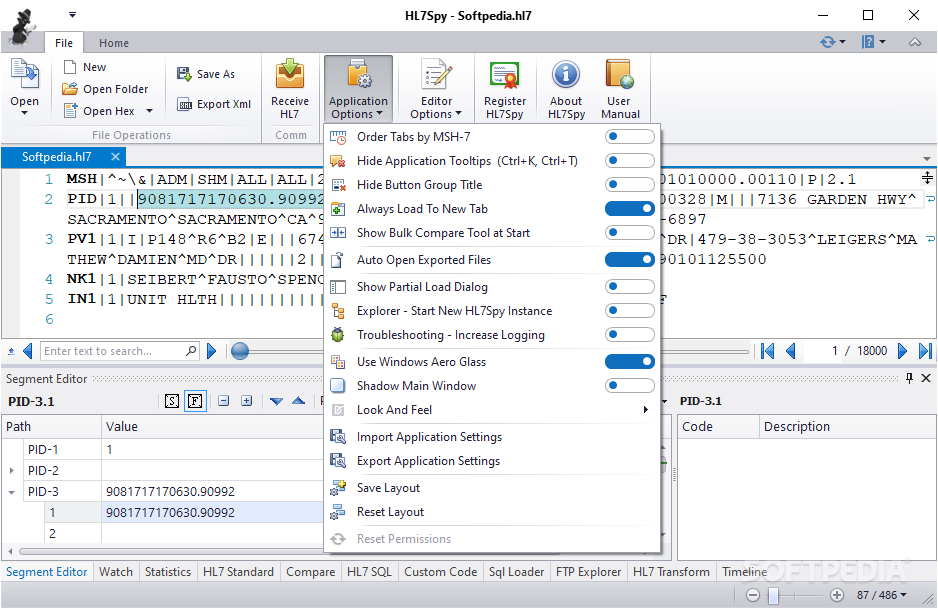Screen dimensions: 938x609
Task: Click the blue up triangle icon
Action: pos(299,401)
